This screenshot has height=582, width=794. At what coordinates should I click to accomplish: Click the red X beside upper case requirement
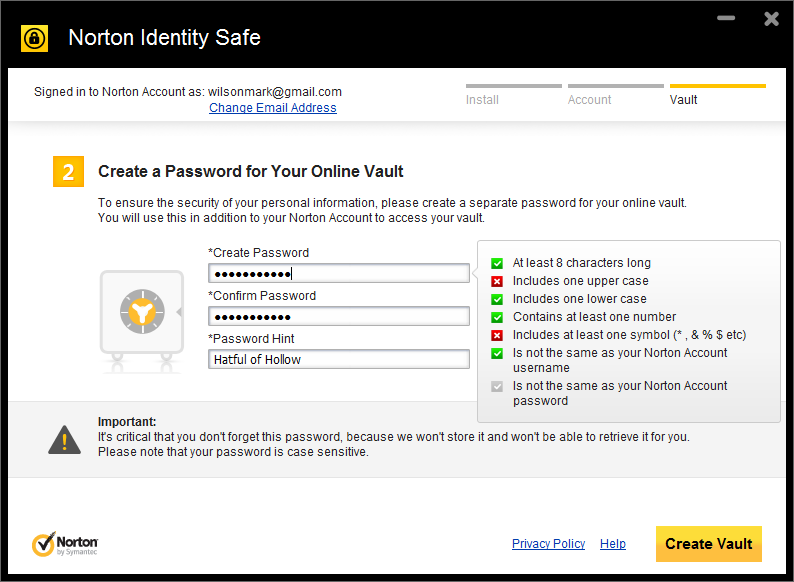coord(497,281)
